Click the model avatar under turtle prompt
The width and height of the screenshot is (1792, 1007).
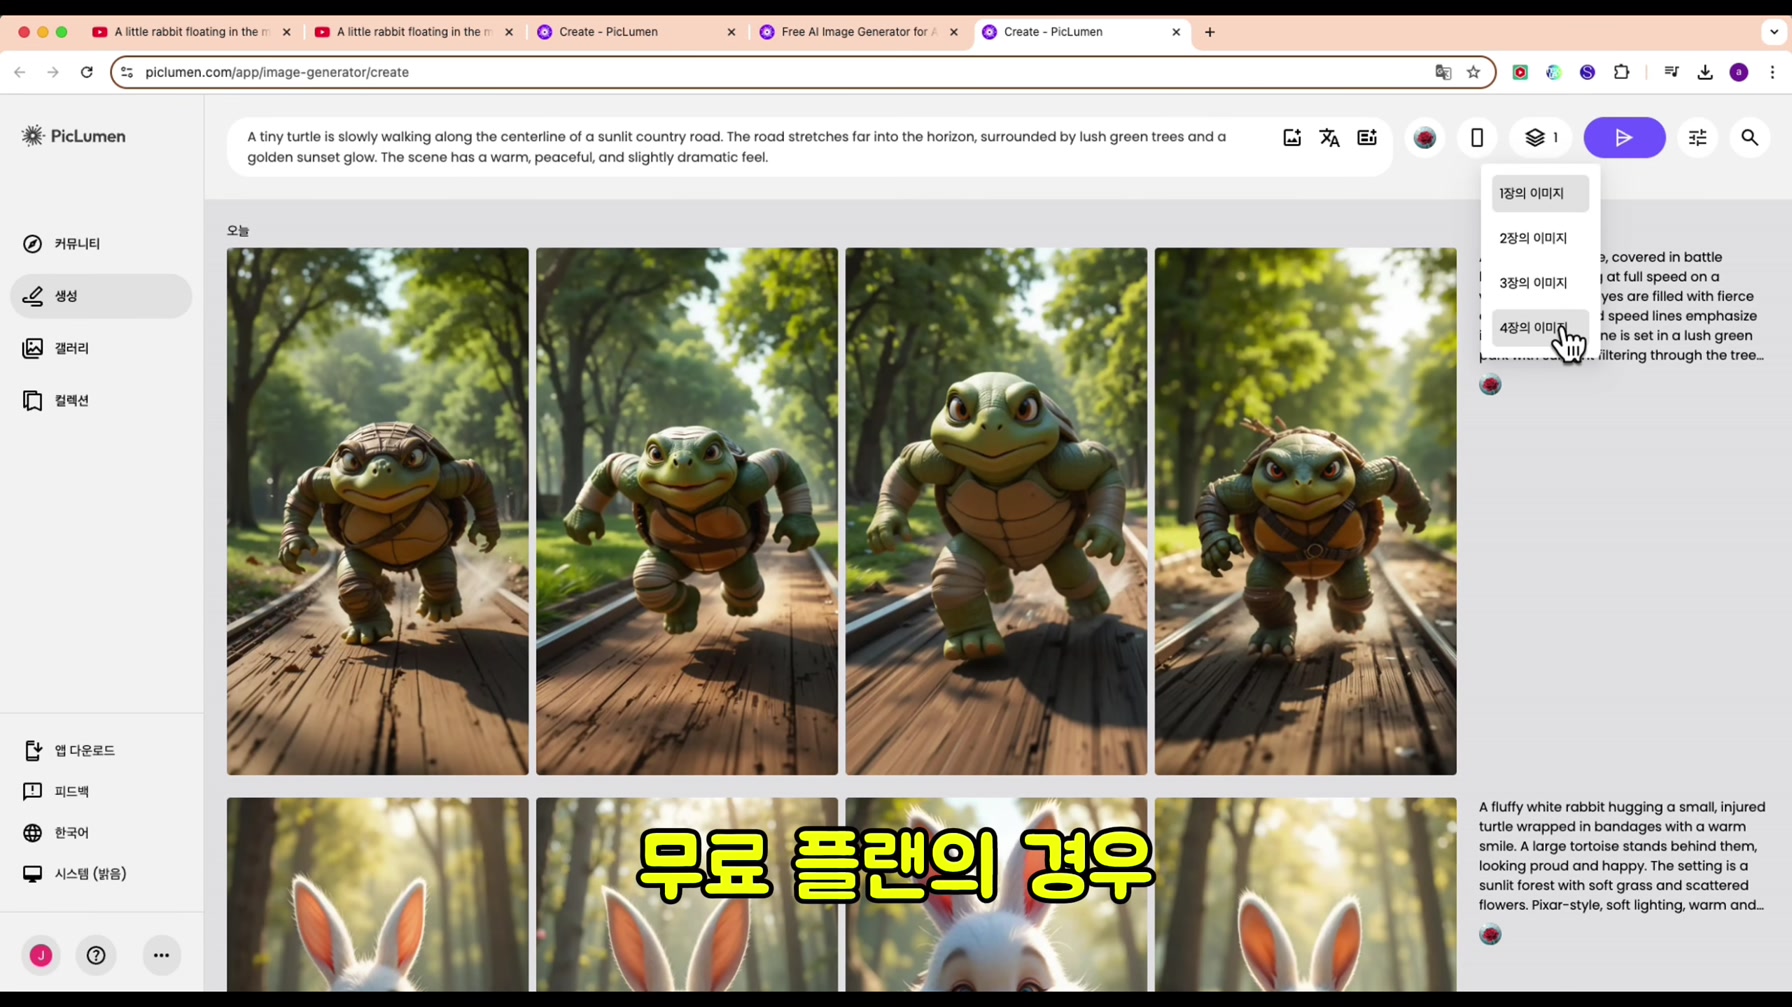pos(1490,385)
